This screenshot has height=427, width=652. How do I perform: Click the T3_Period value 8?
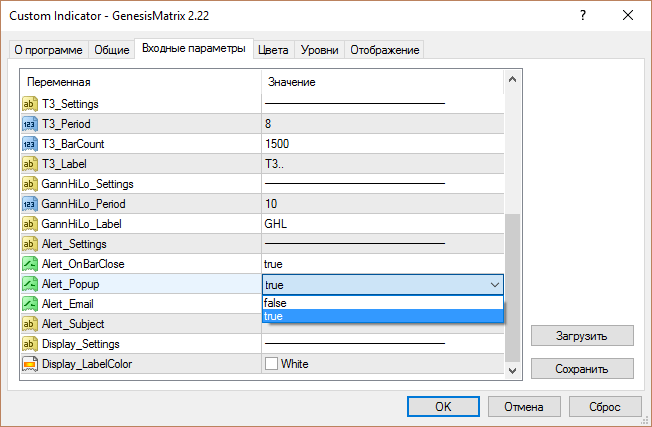268,124
